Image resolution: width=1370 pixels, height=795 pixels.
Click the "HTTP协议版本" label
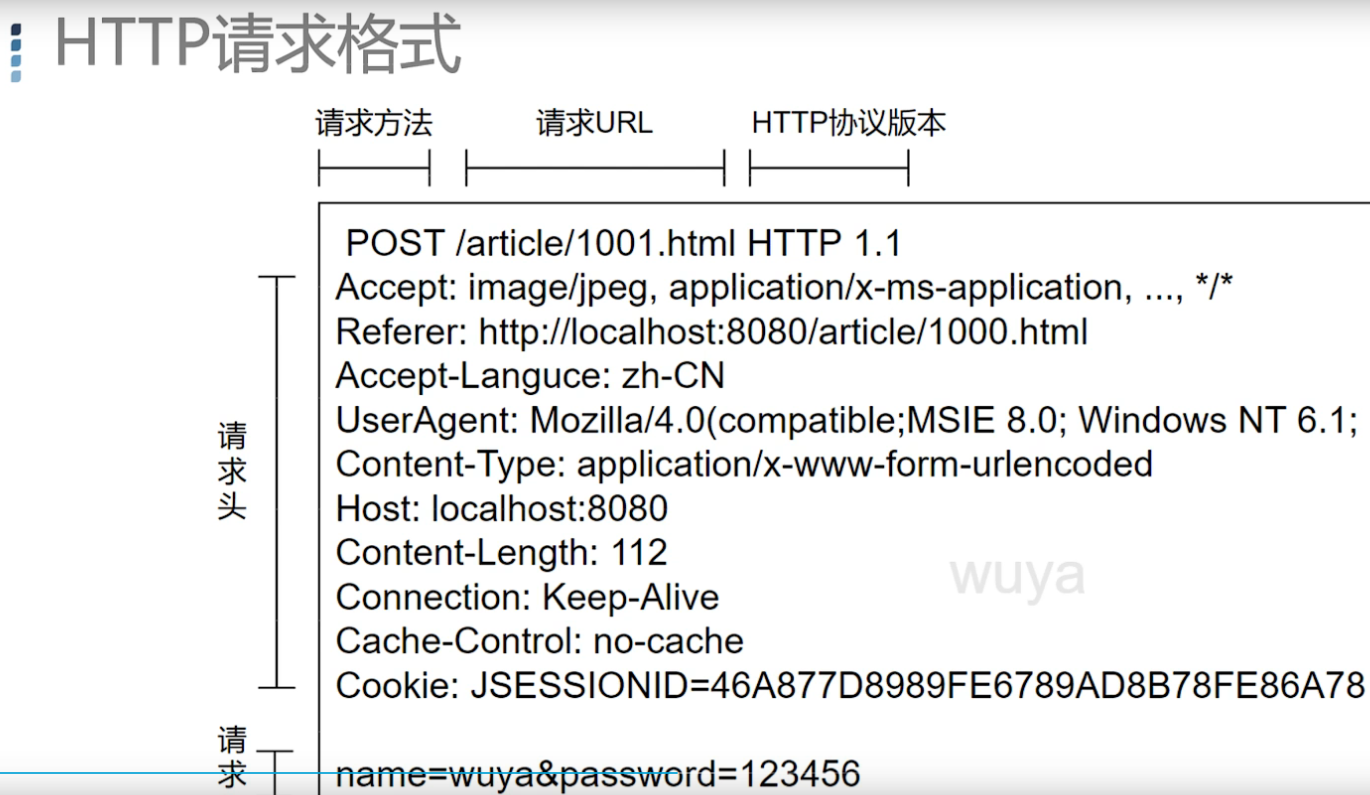click(849, 123)
